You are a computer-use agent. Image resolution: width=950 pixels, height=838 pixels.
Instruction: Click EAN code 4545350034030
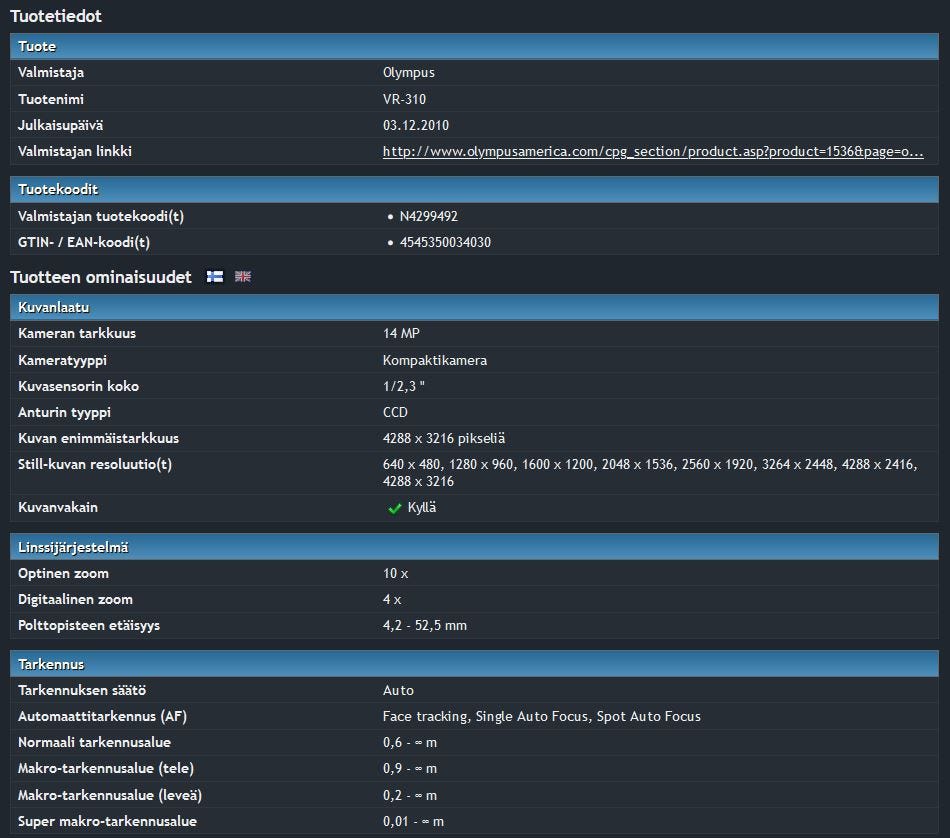(445, 242)
